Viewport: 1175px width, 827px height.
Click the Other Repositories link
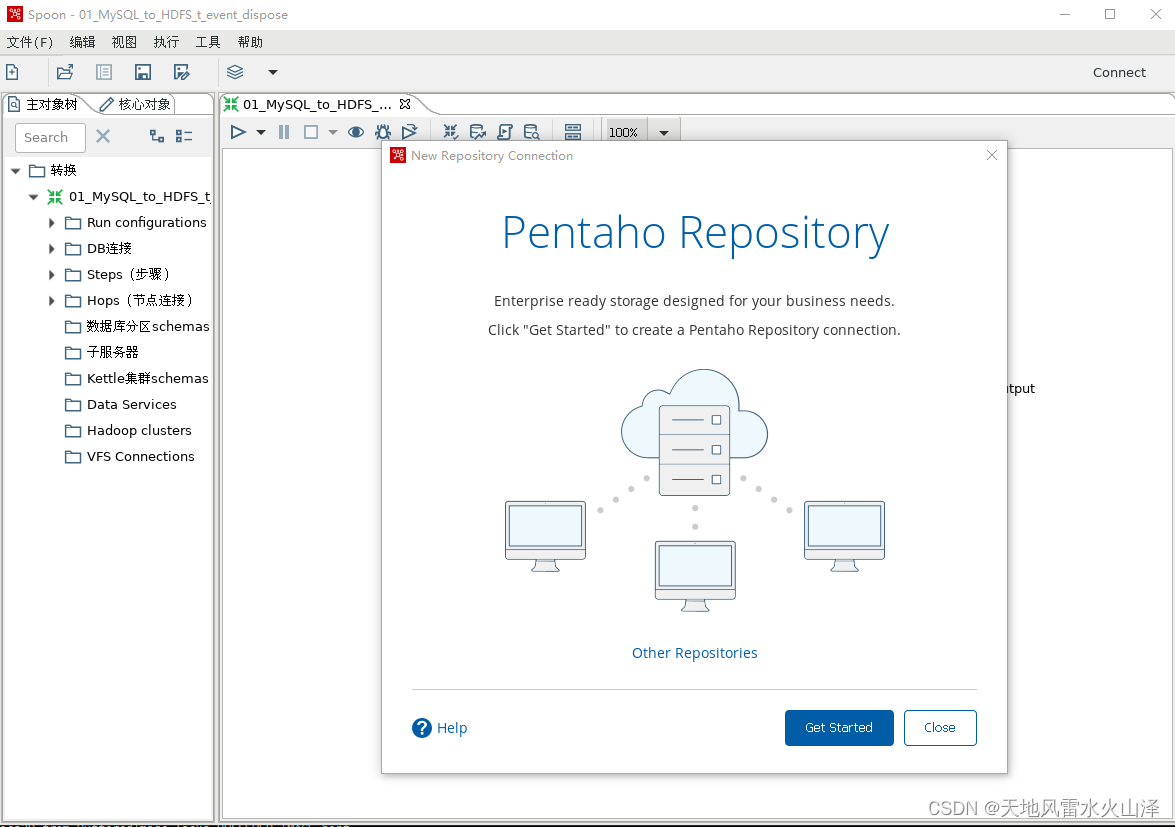[x=695, y=653]
